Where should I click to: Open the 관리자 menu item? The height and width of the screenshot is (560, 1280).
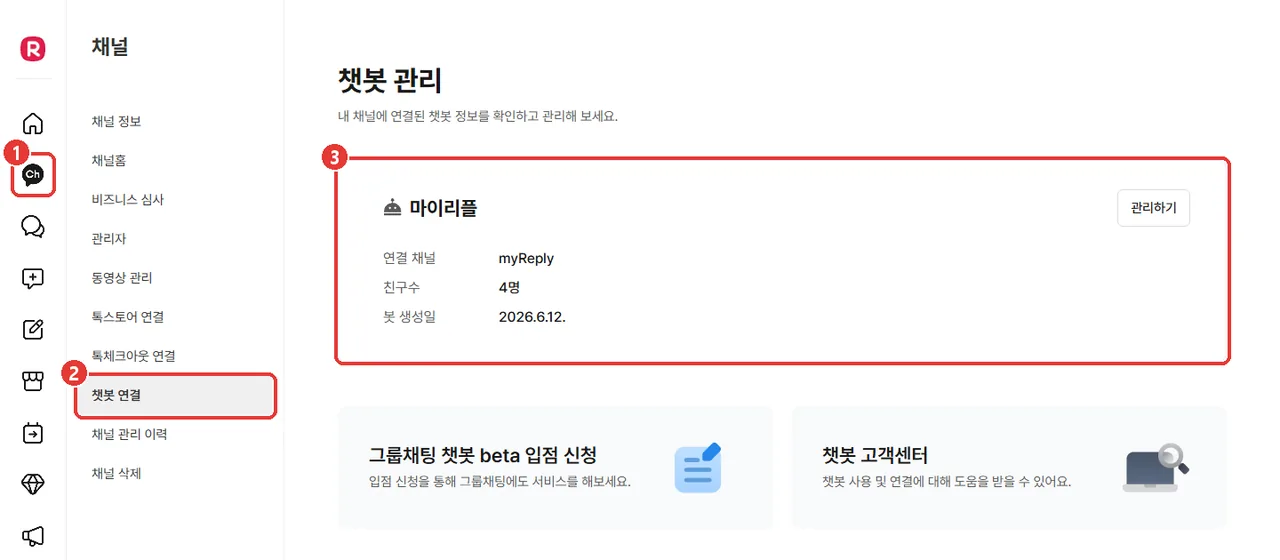click(108, 238)
